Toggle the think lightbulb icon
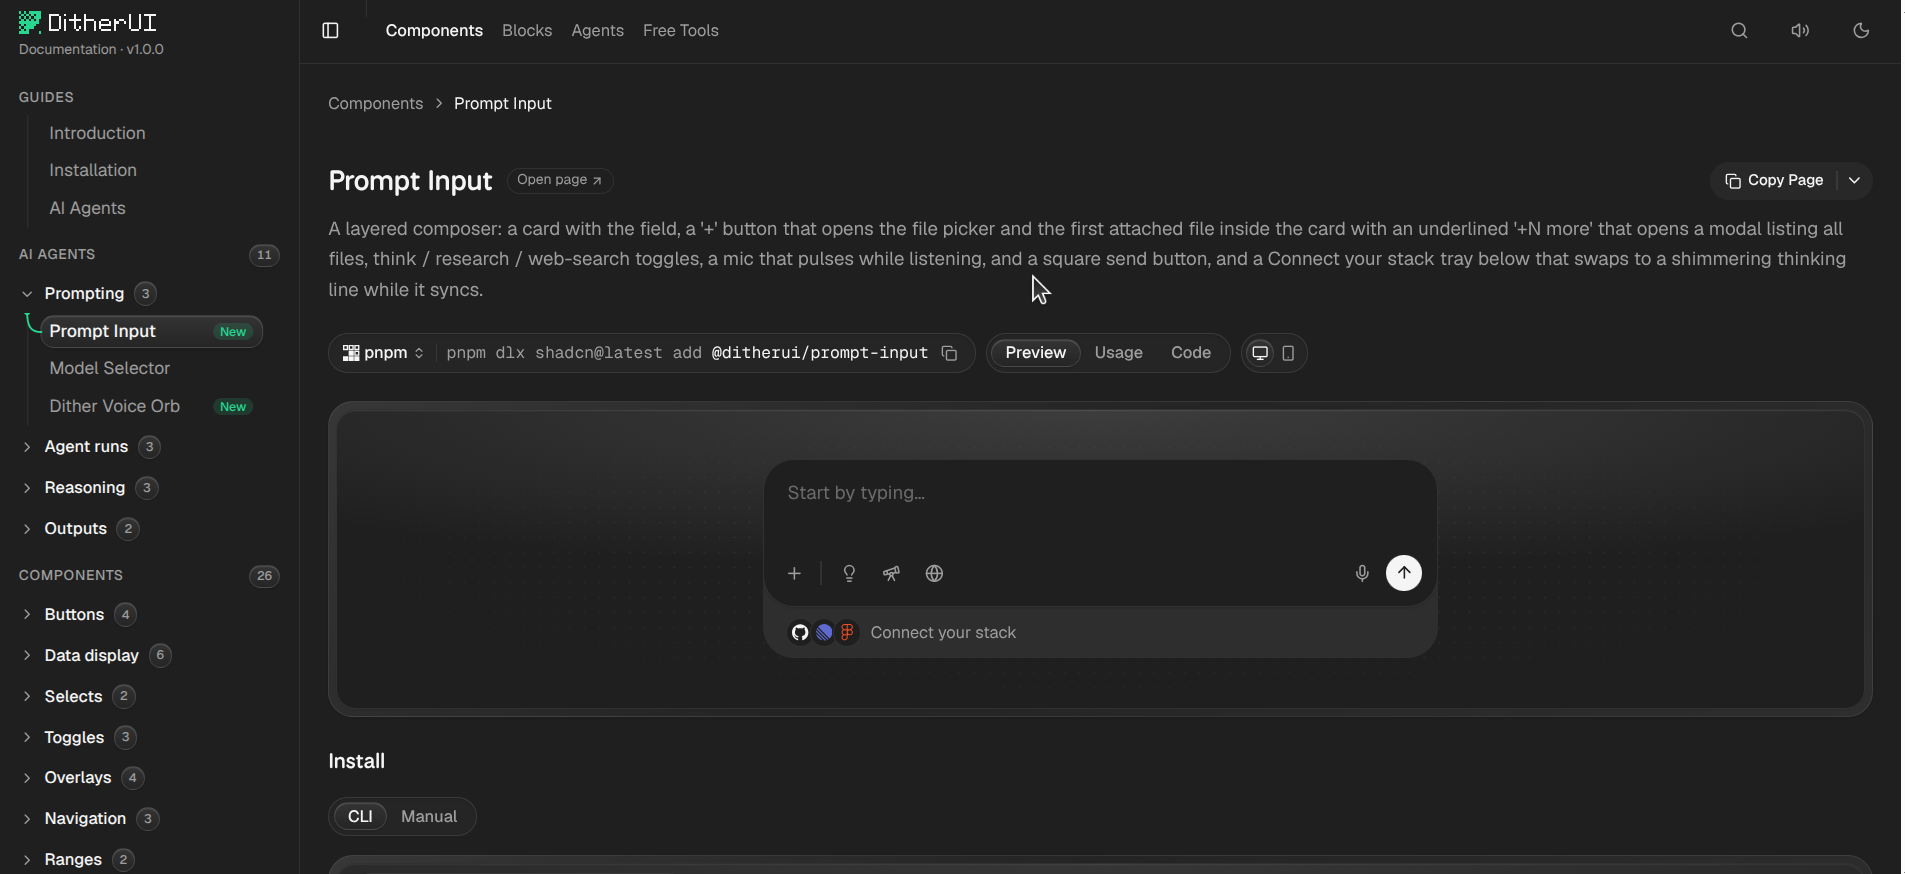This screenshot has height=874, width=1905. pos(849,574)
